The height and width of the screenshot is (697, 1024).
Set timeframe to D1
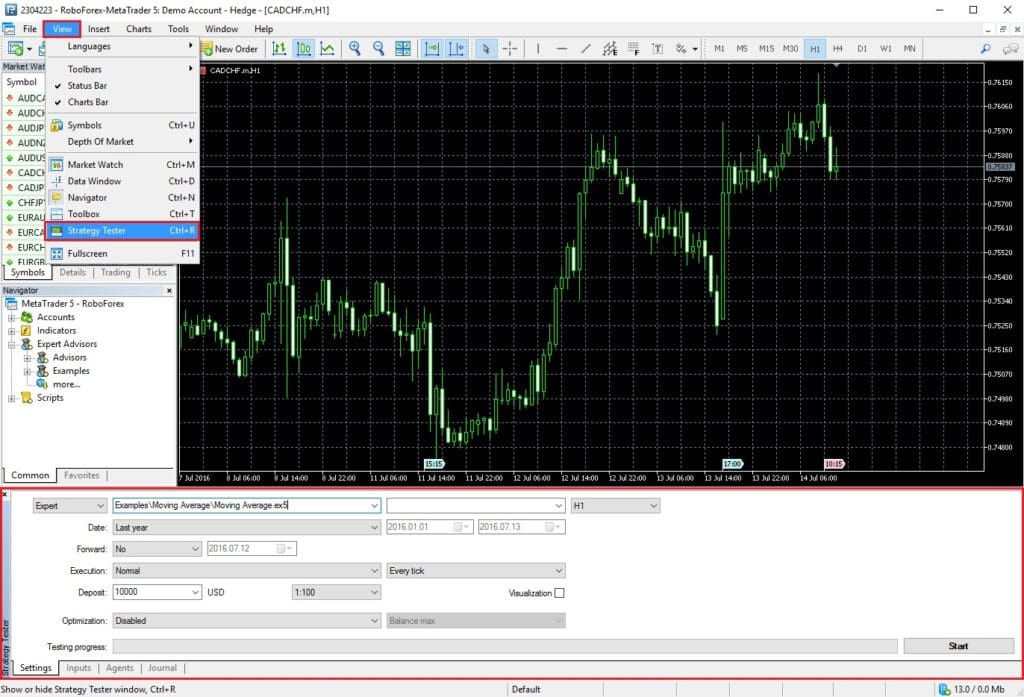pos(862,49)
